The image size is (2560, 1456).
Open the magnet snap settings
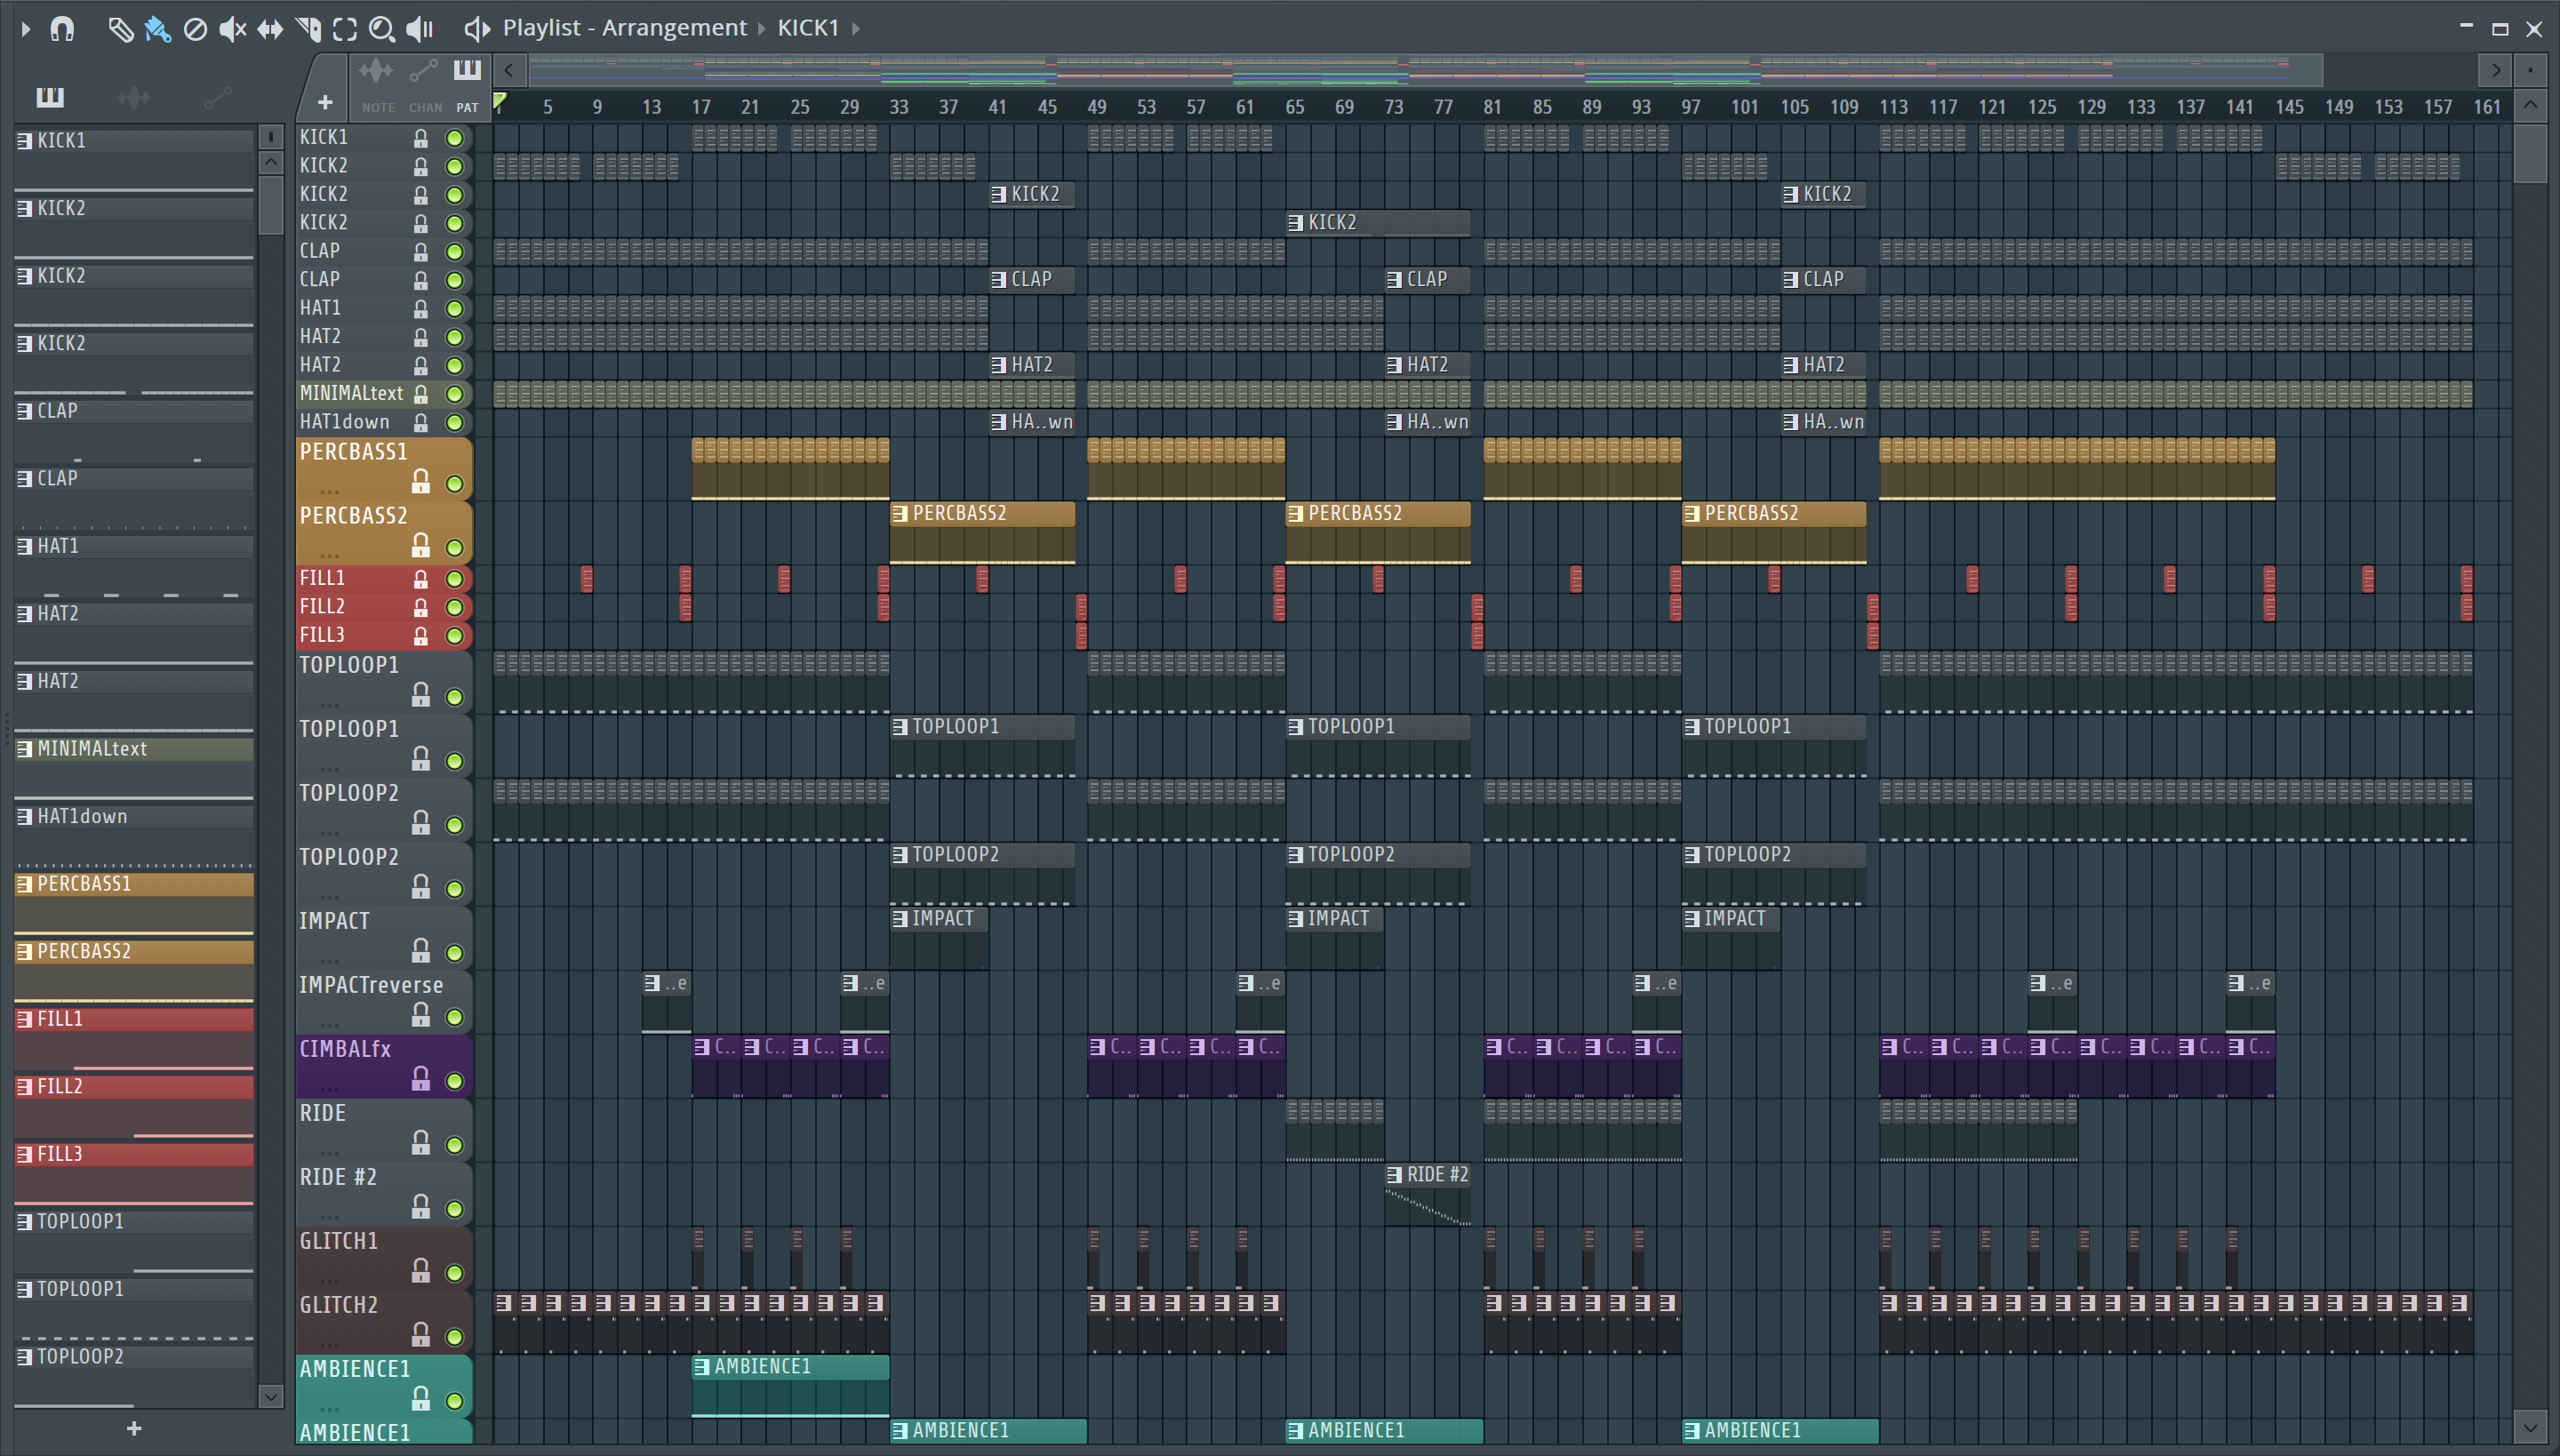(62, 29)
